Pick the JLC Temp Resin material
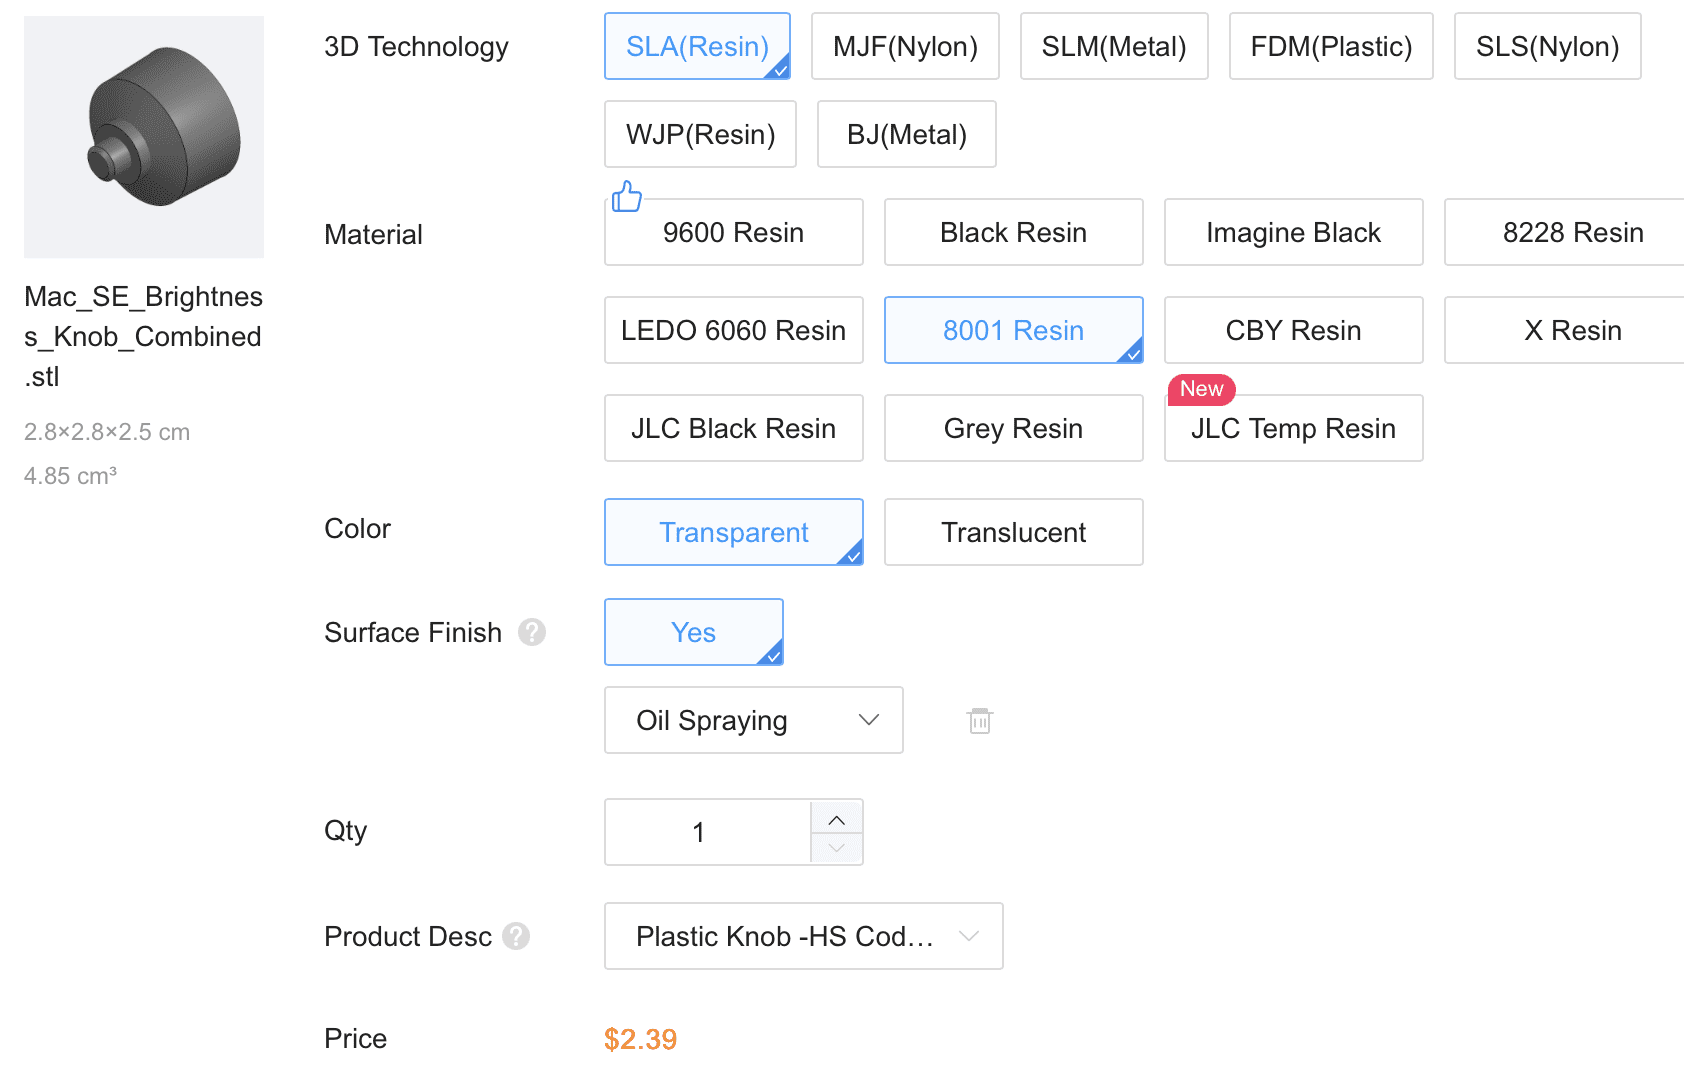 [1293, 428]
